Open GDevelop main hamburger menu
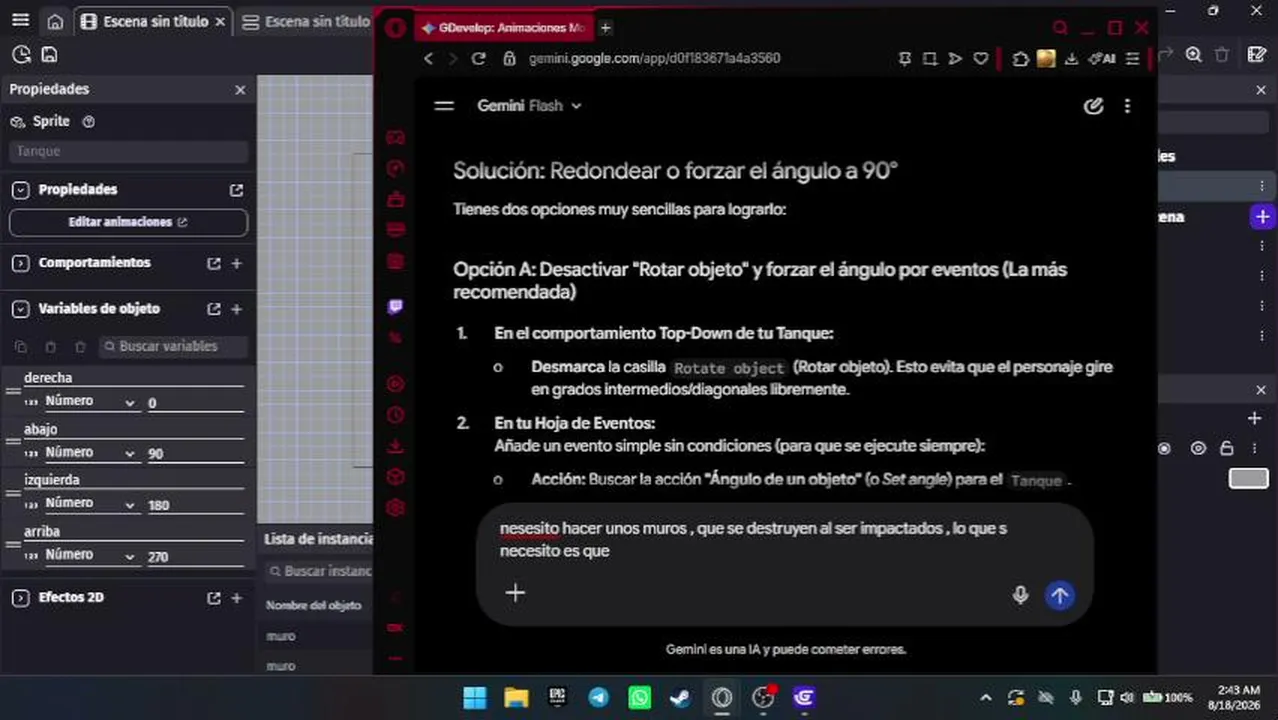Image resolution: width=1278 pixels, height=720 pixels. [21, 21]
